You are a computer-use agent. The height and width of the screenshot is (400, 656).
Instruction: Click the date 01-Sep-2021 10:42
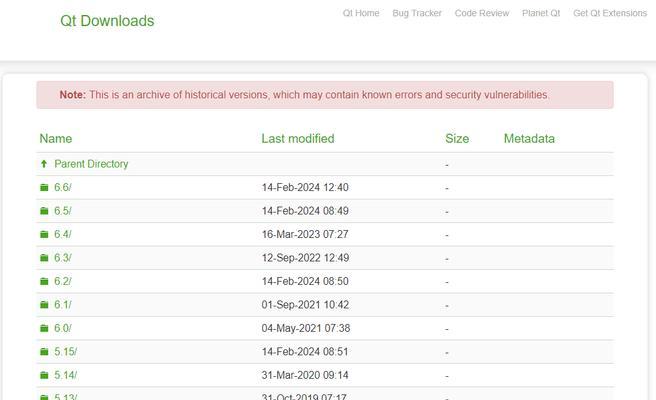click(x=305, y=305)
